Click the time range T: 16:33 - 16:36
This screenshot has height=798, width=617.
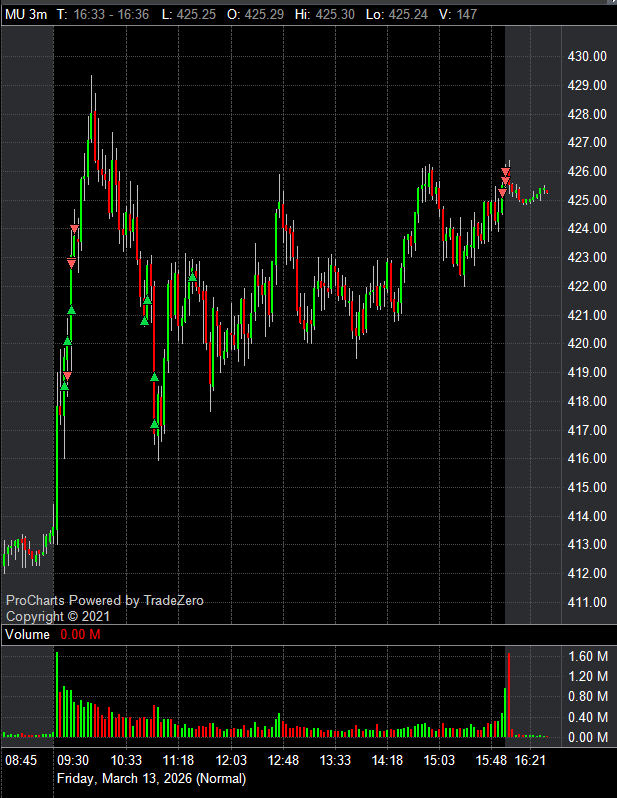(x=103, y=14)
